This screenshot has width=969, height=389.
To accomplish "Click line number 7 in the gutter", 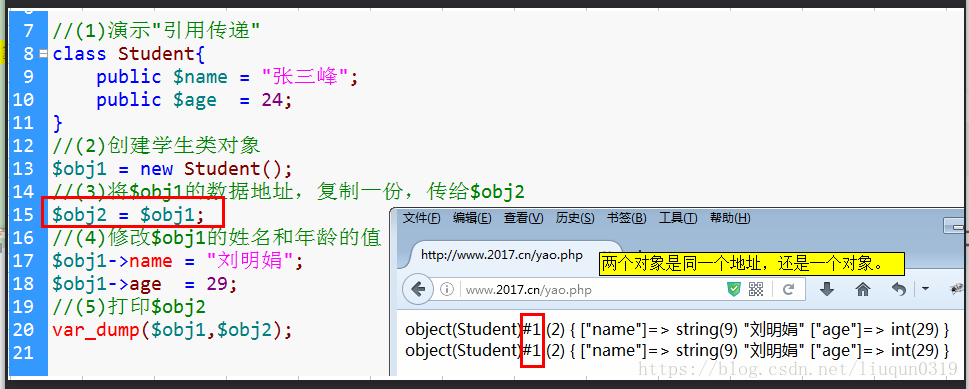I will click(x=28, y=30).
